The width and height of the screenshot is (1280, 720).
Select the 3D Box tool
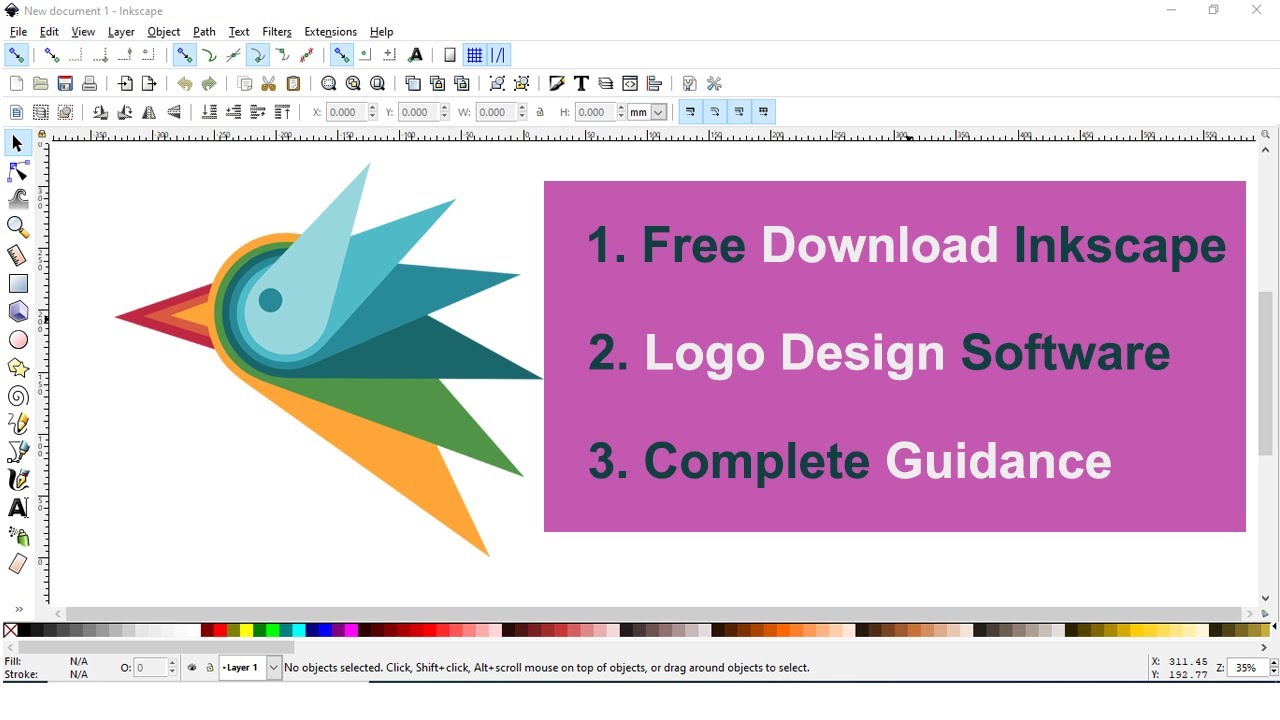(18, 312)
